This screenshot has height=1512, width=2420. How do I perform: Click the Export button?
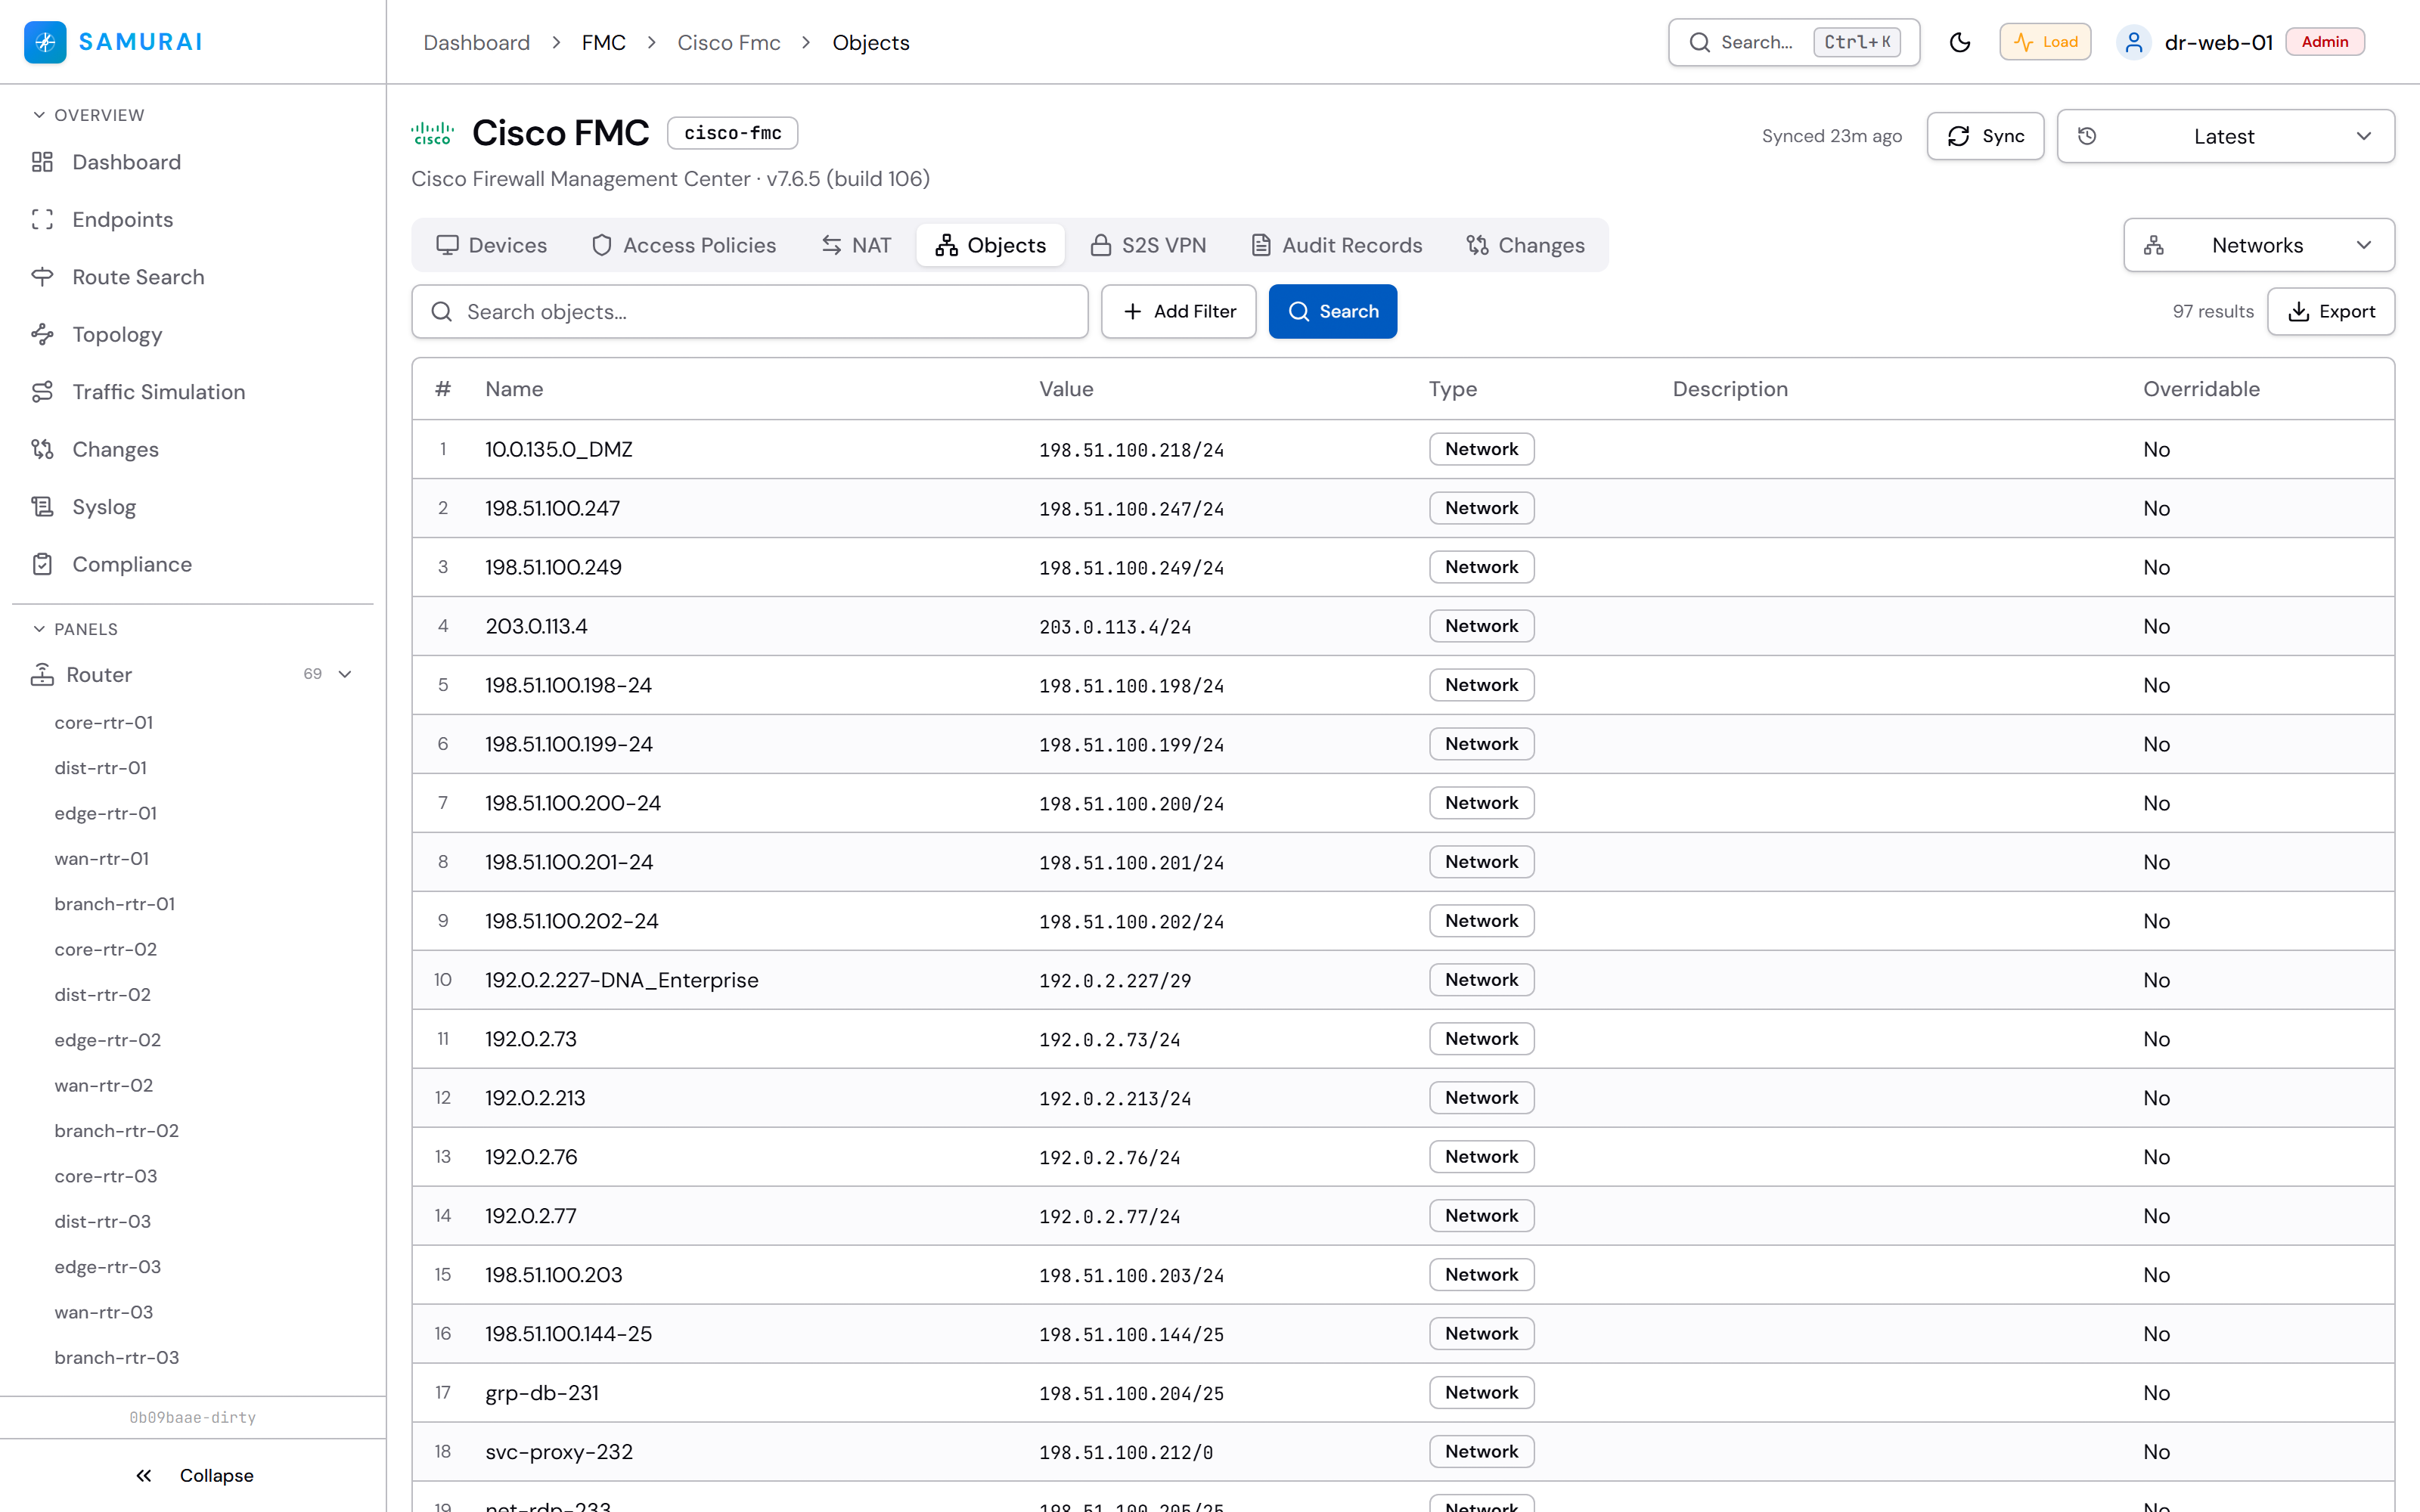(x=2330, y=311)
